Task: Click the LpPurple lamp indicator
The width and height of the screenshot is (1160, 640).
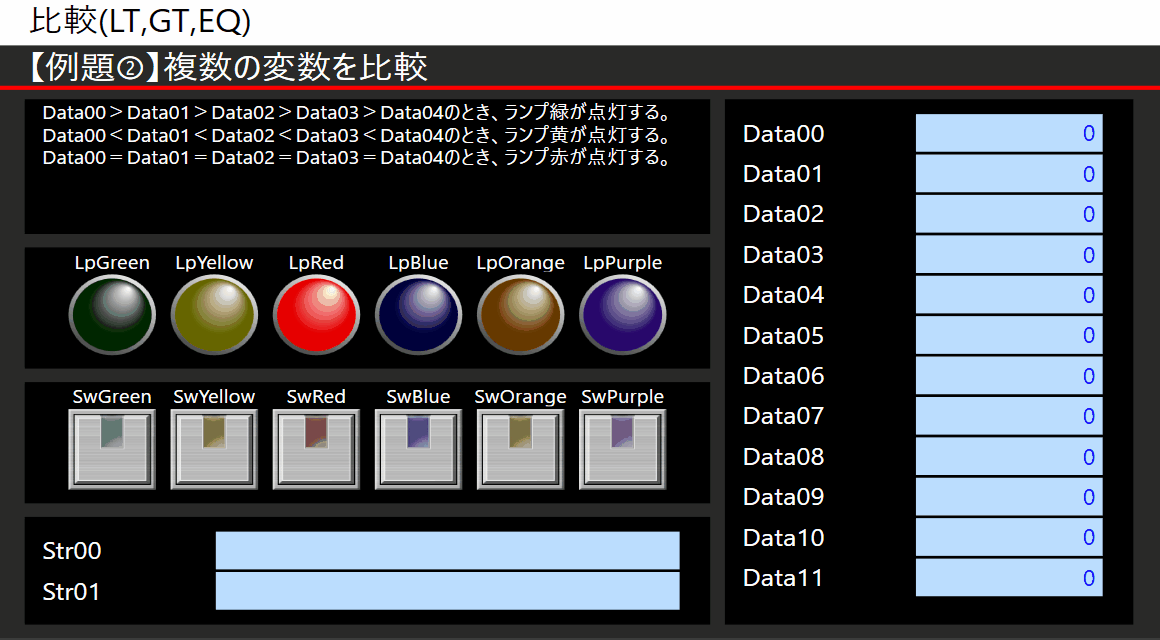Action: [x=622, y=315]
